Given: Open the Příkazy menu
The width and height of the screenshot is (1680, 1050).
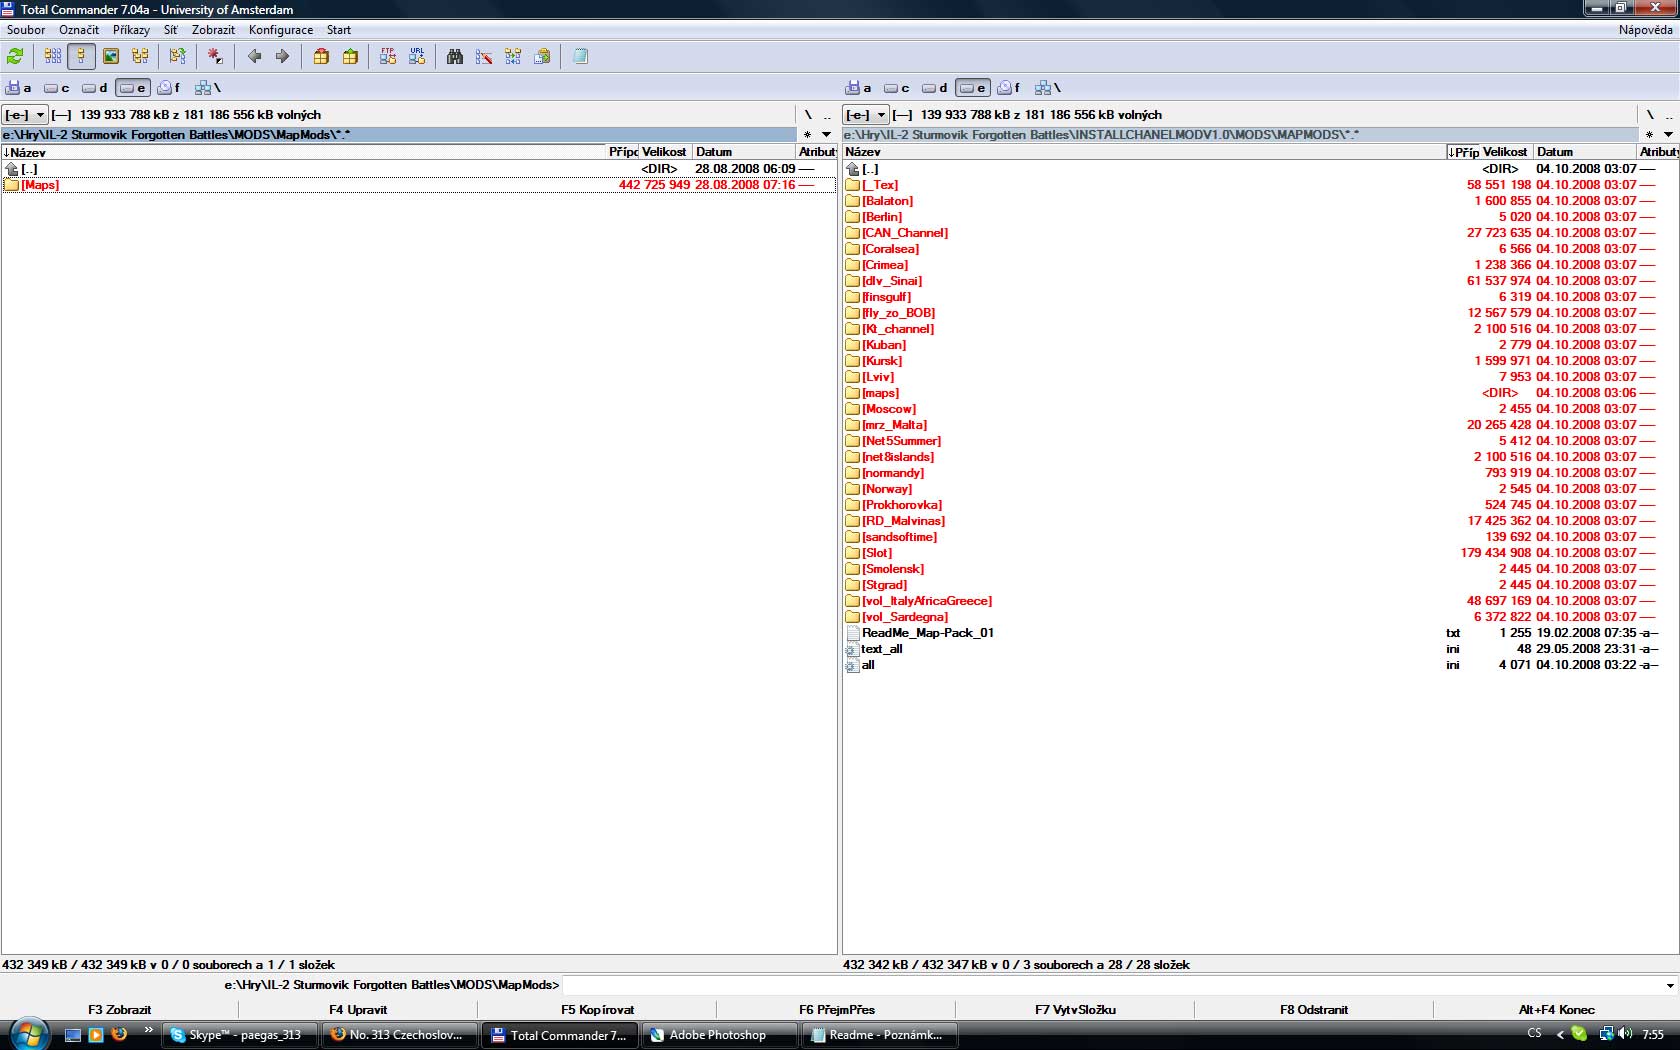Looking at the screenshot, I should 131,30.
